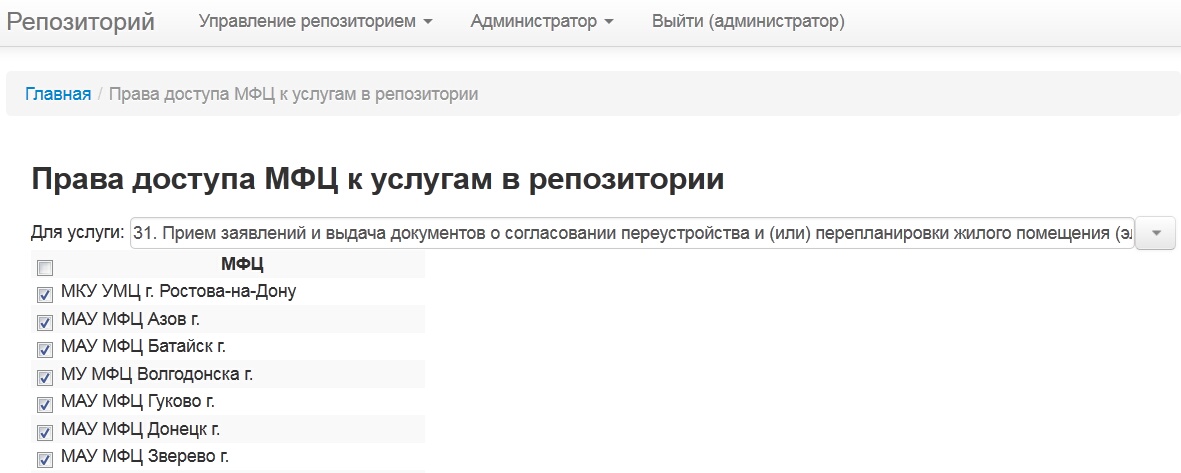Screen dimensions: 1181x473
Task: Open the Управление репозиторием menu
Action: click(315, 21)
